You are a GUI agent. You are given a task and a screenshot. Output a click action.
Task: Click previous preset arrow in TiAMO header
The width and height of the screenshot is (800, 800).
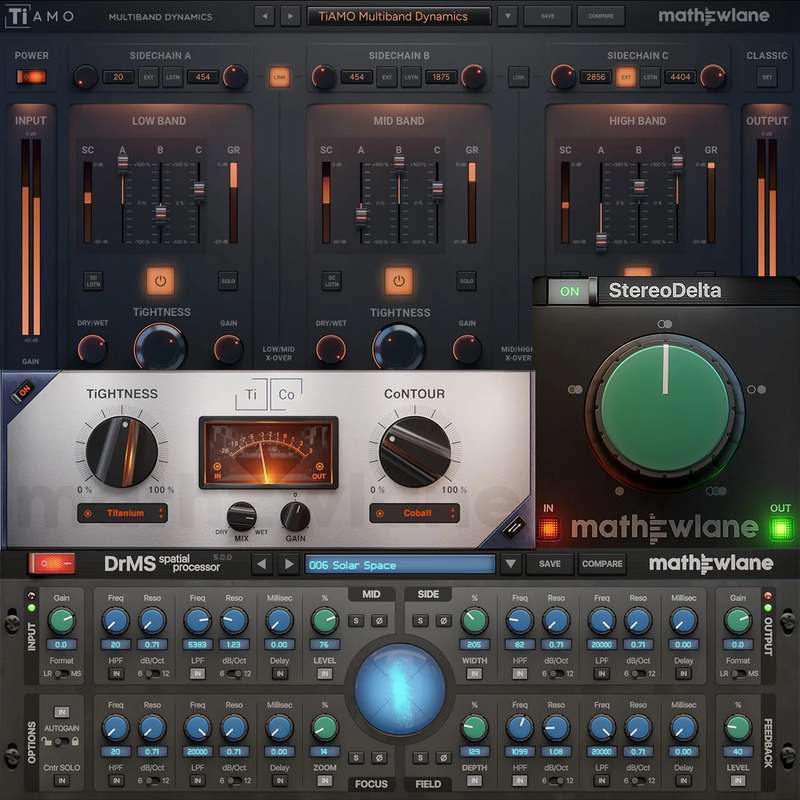263,16
